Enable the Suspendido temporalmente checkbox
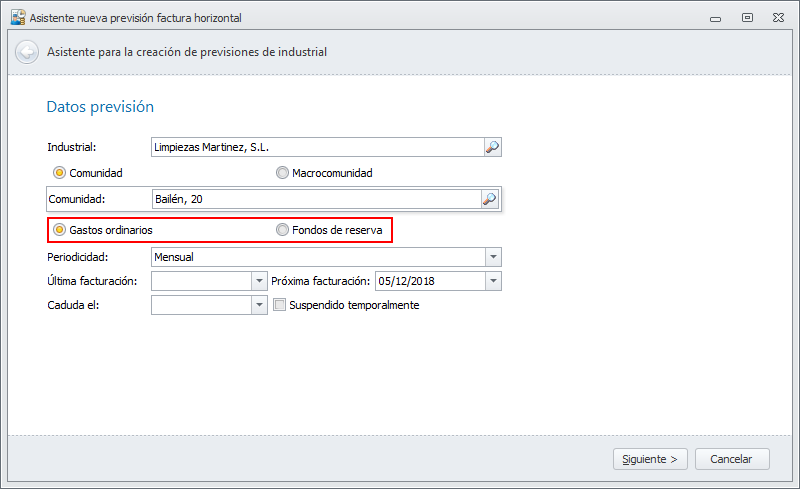The width and height of the screenshot is (800, 489). pos(280,305)
